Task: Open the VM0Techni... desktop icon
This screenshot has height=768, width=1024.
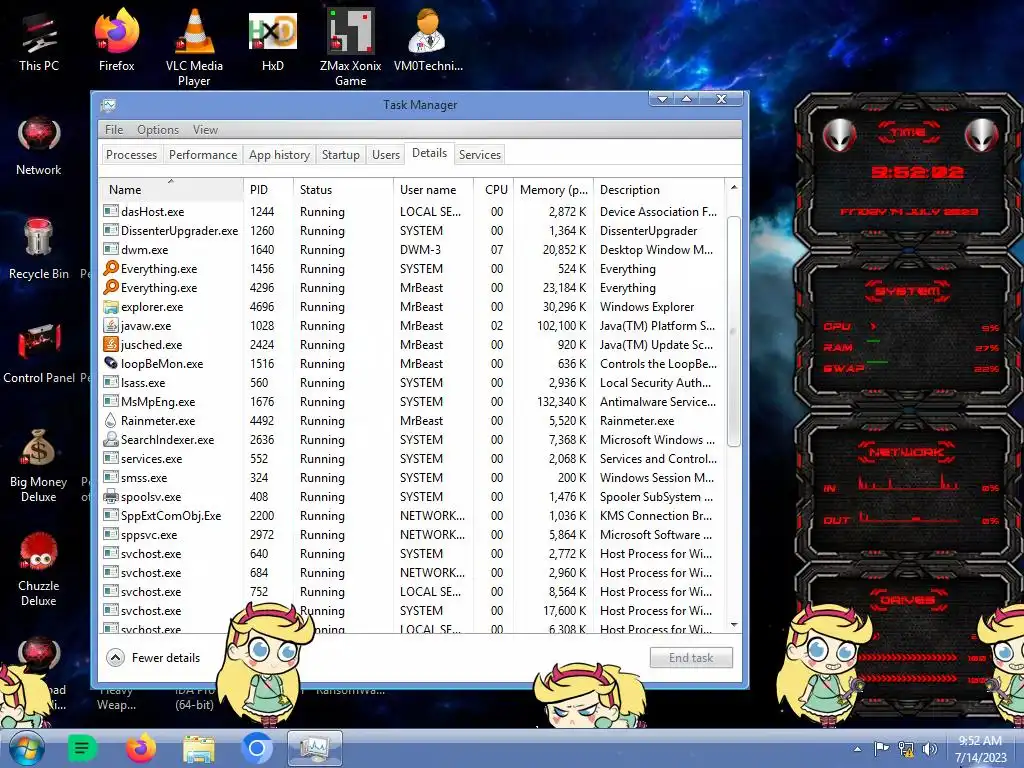Action: point(428,41)
